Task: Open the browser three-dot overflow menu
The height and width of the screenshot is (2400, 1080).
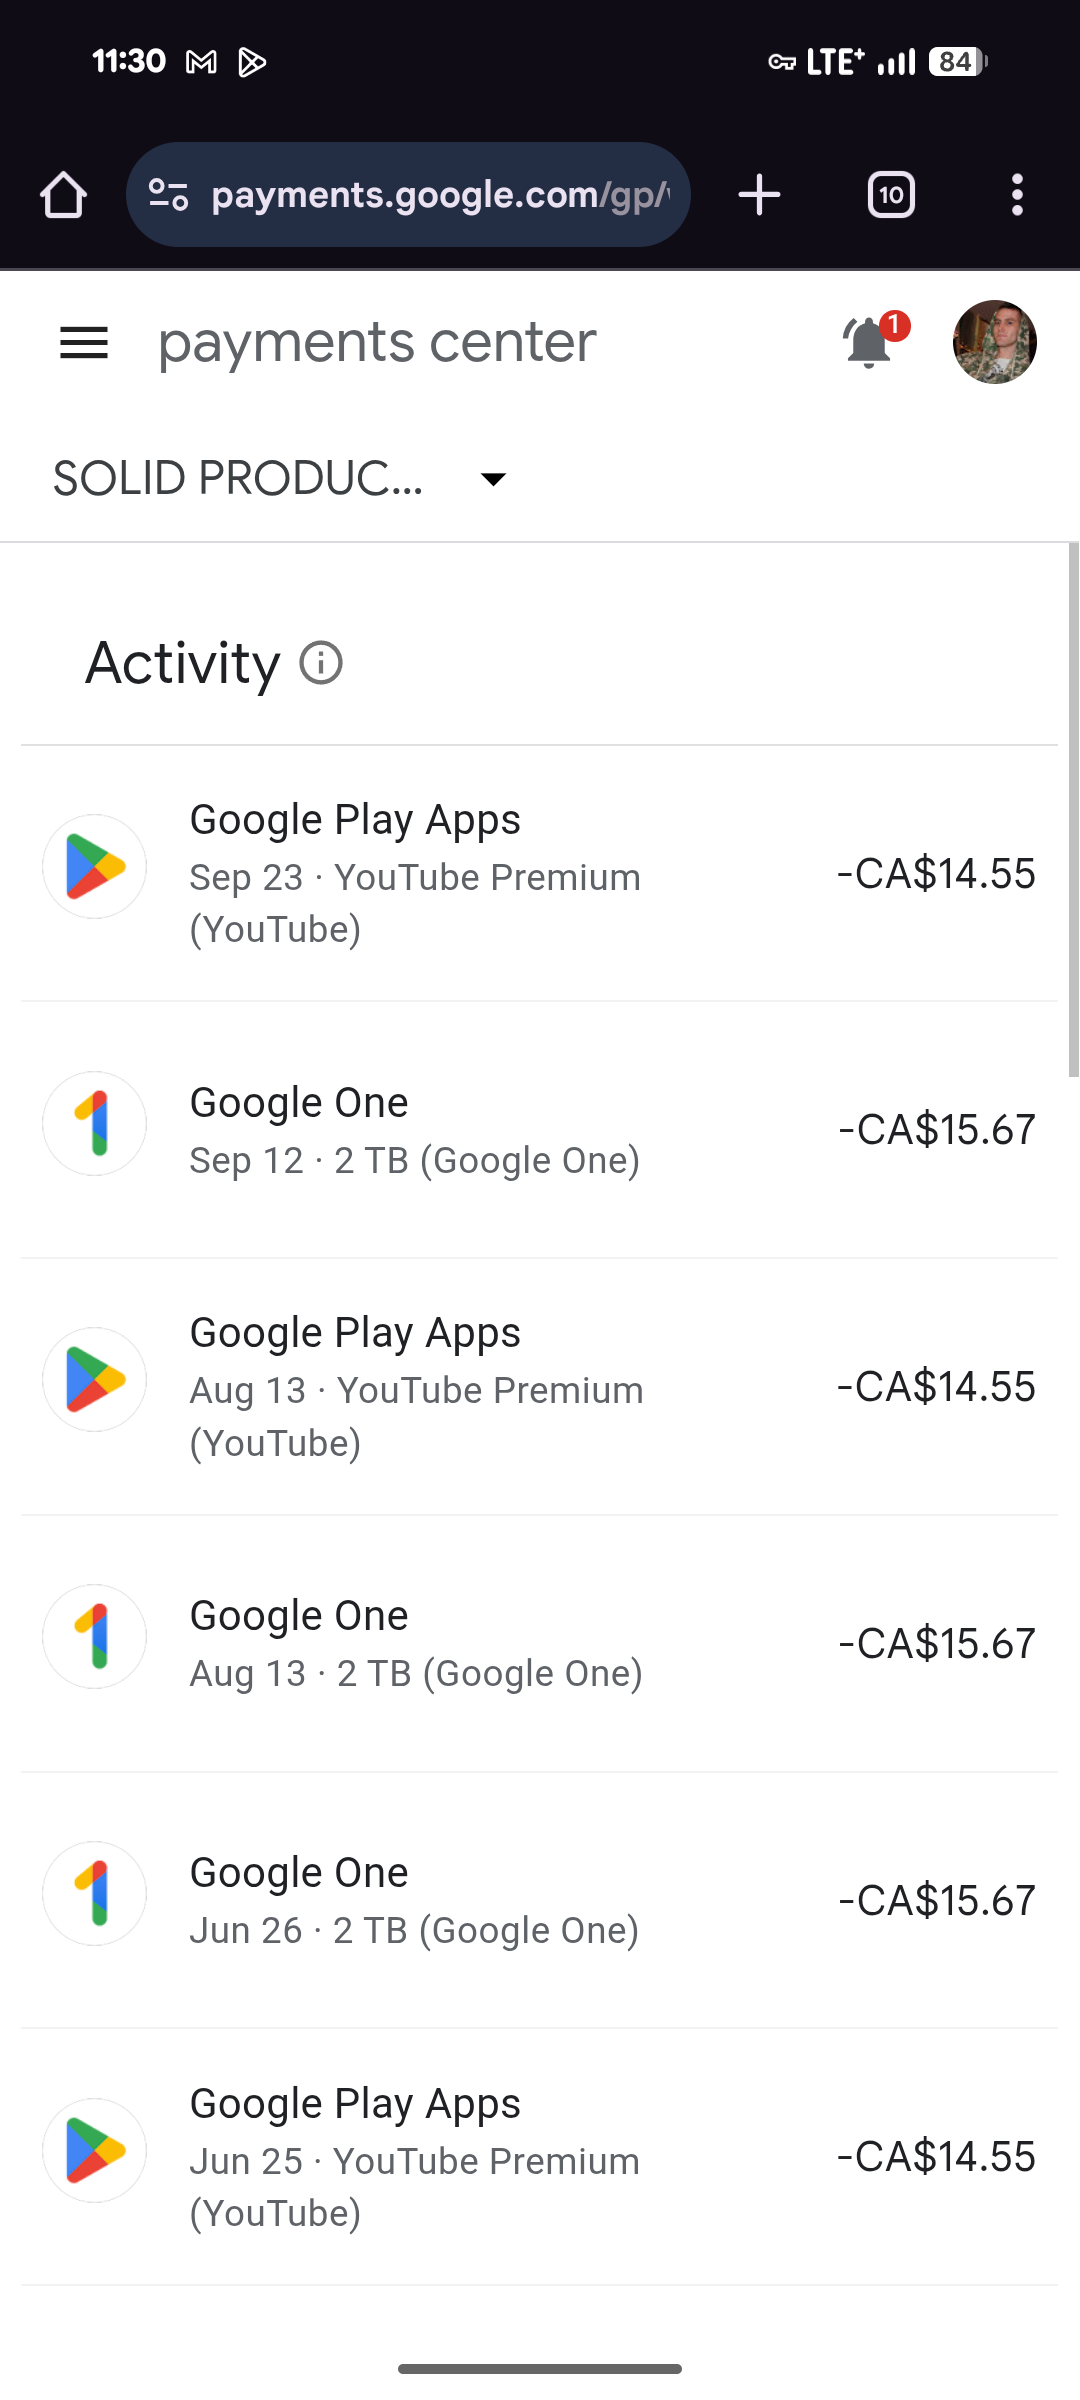Action: click(x=1017, y=195)
